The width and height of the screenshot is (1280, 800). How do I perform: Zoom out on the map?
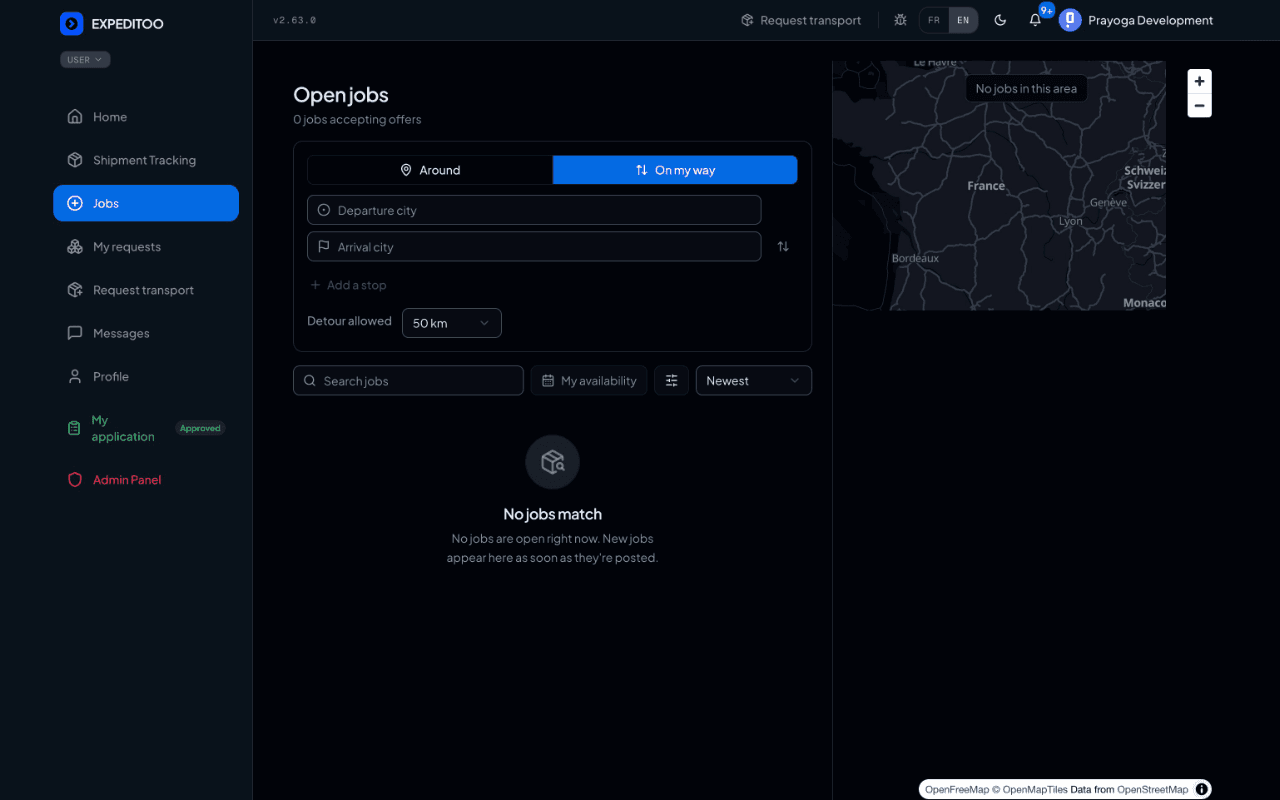[x=1200, y=105]
